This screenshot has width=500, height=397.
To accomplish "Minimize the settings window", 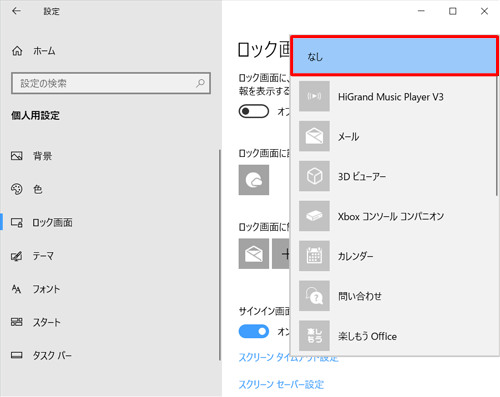I will click(421, 11).
